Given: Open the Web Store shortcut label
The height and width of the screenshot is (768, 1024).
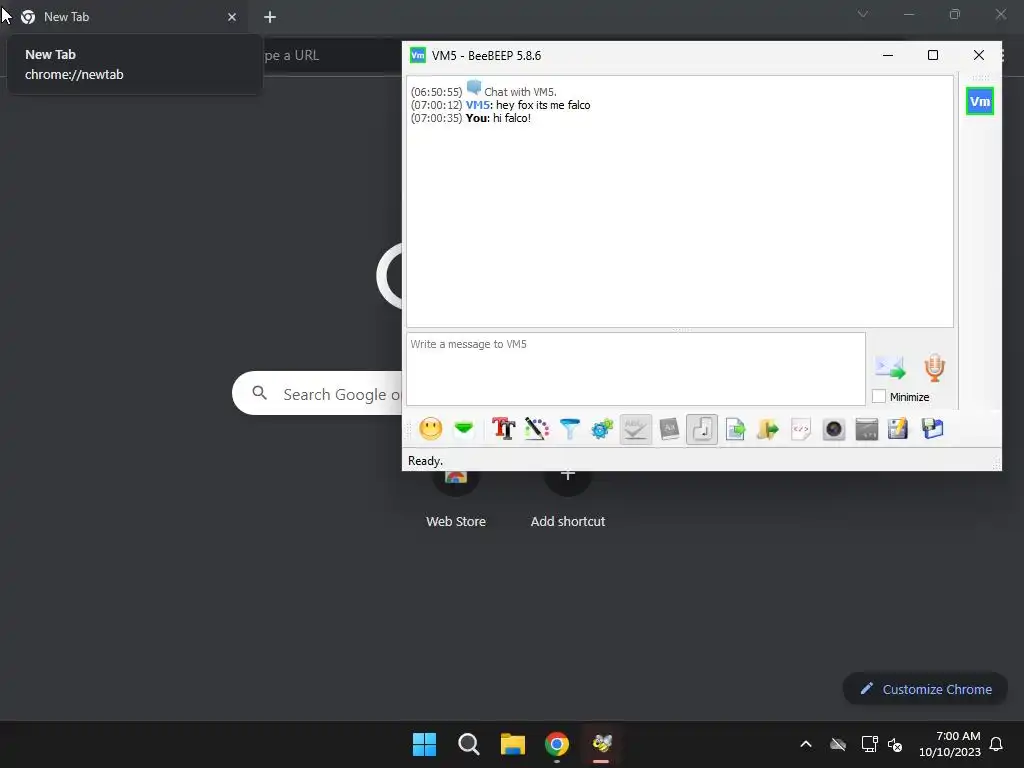Looking at the screenshot, I should tap(456, 521).
